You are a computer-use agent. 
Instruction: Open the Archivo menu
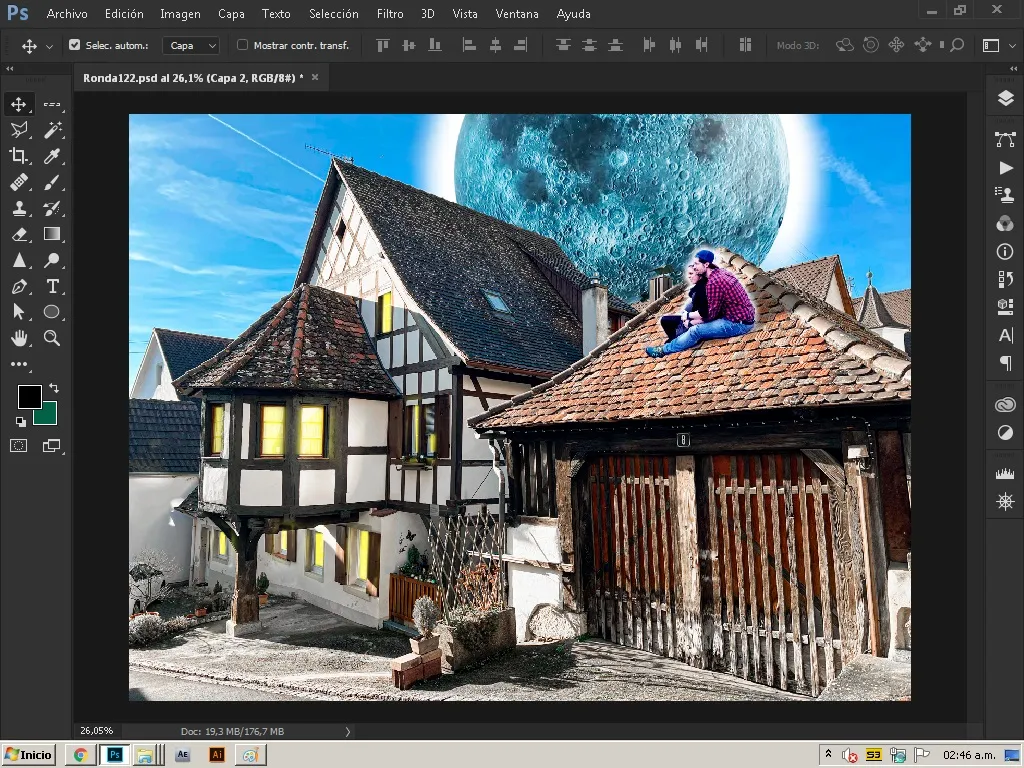(x=67, y=14)
